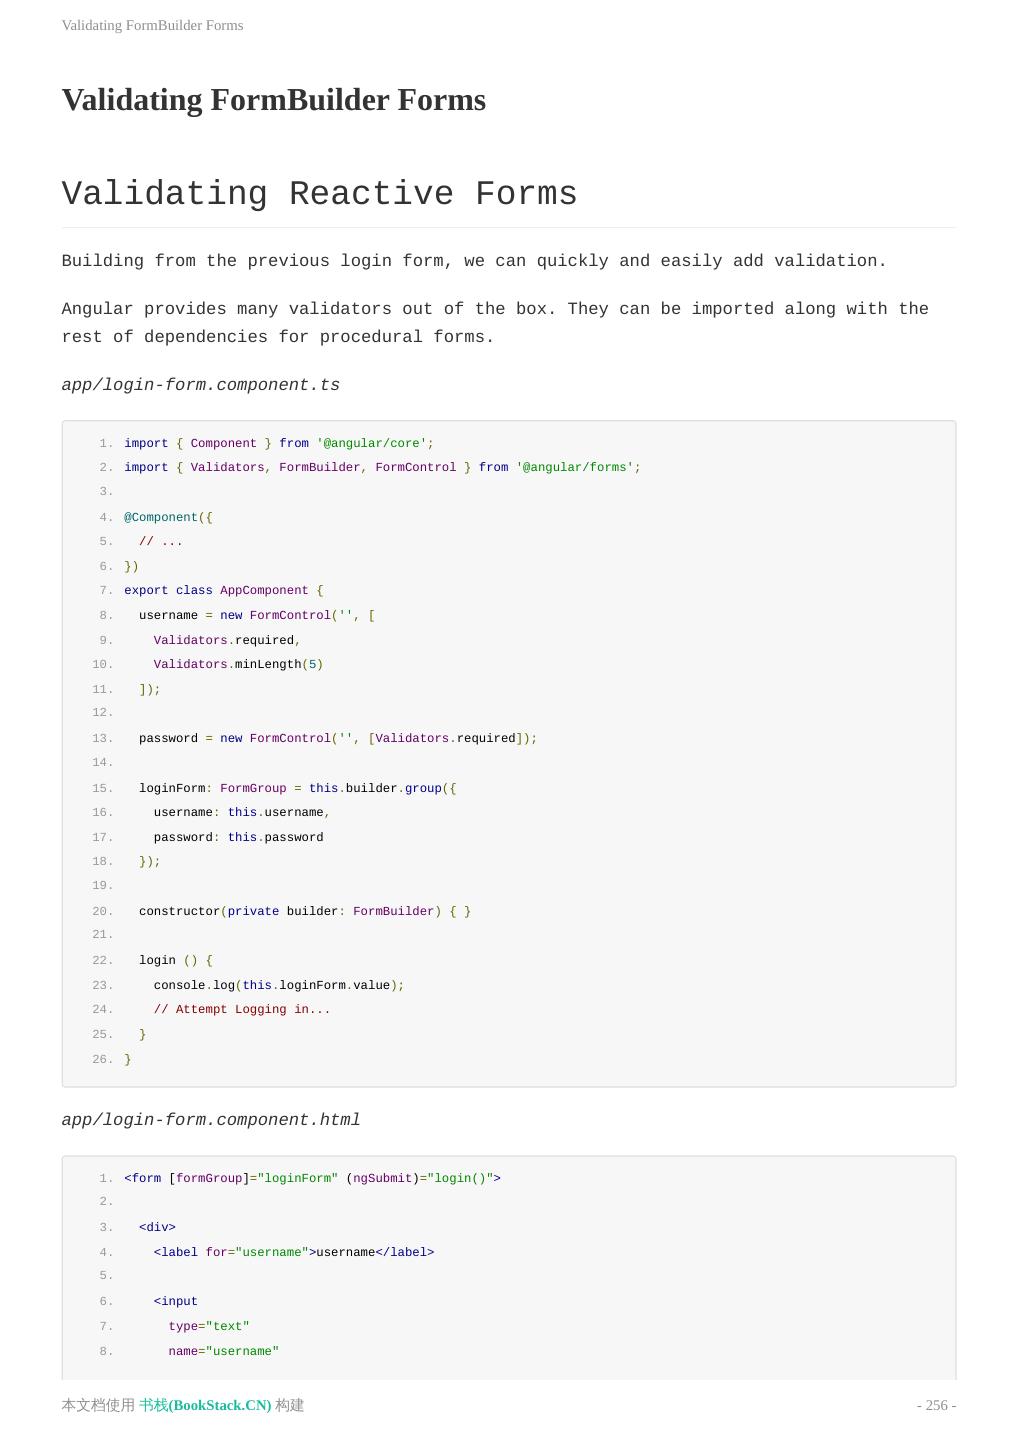The width and height of the screenshot is (1019, 1440).
Task: Click the '@angular/core' import string
Action: click(x=371, y=443)
